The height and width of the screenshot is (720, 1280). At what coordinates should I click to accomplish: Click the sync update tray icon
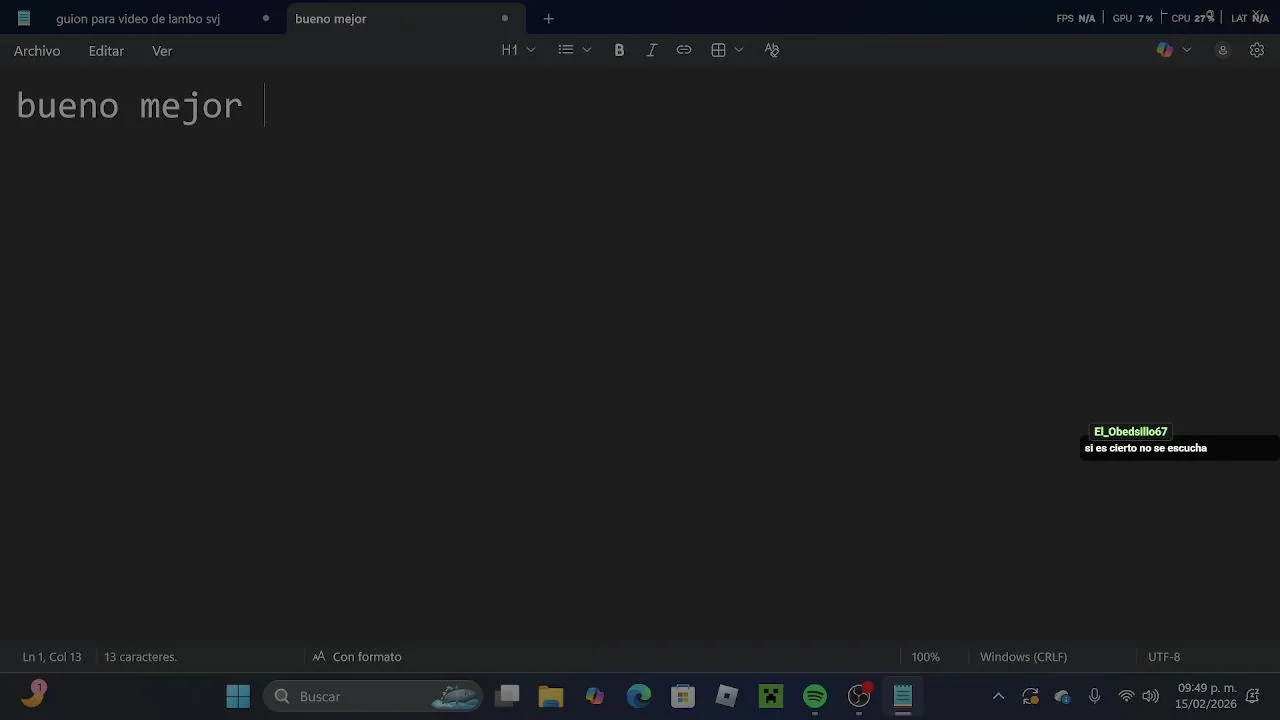coord(1030,696)
